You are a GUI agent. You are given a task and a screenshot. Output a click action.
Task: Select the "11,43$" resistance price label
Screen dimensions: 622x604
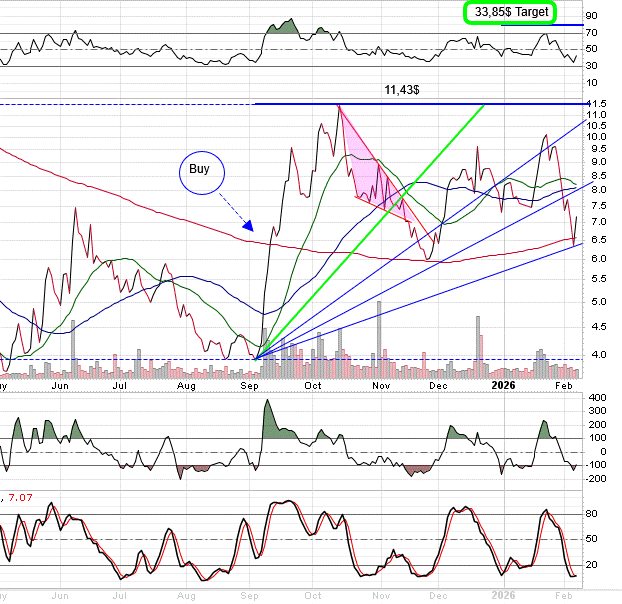[401, 90]
